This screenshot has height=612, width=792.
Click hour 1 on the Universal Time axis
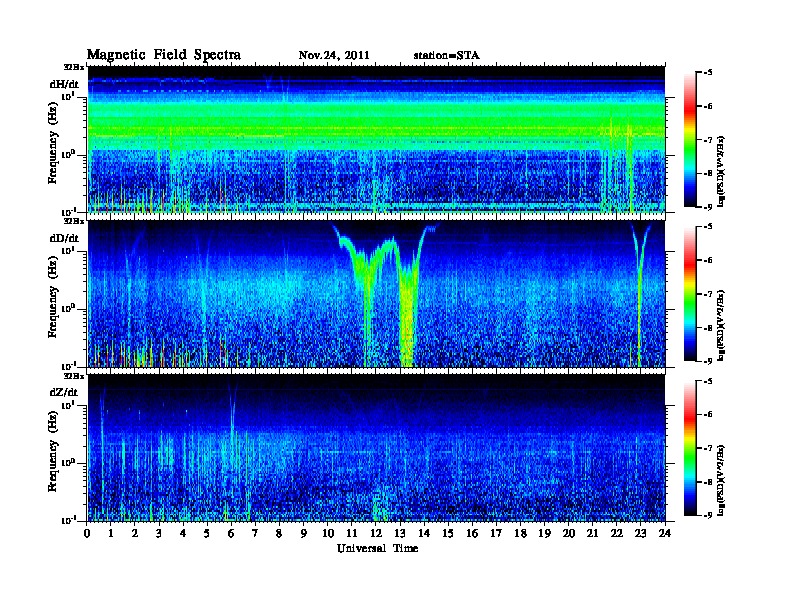click(111, 534)
